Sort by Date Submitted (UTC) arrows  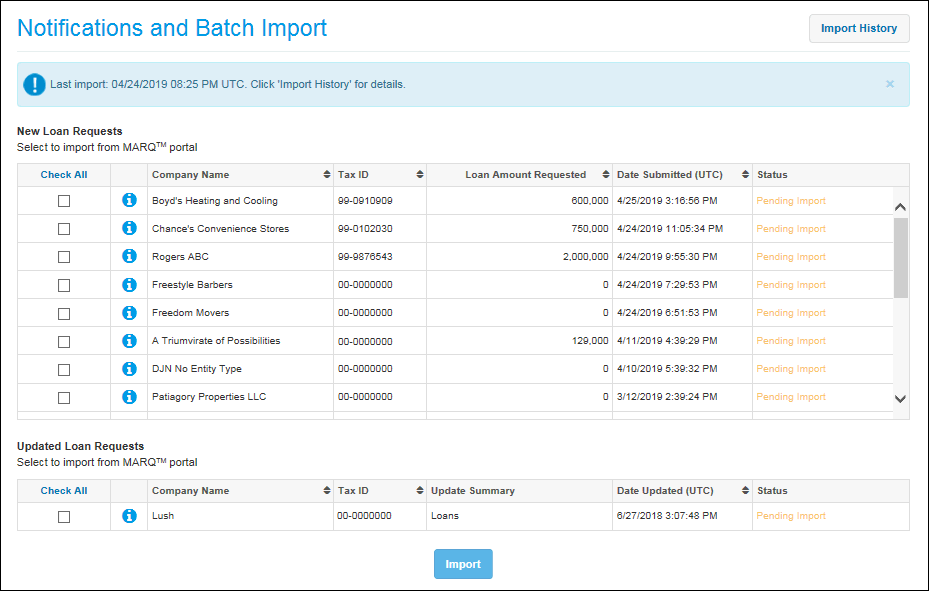745,174
